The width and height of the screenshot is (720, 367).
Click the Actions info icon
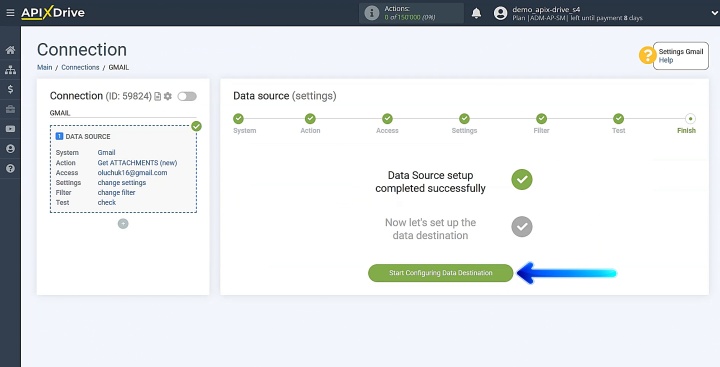(371, 13)
